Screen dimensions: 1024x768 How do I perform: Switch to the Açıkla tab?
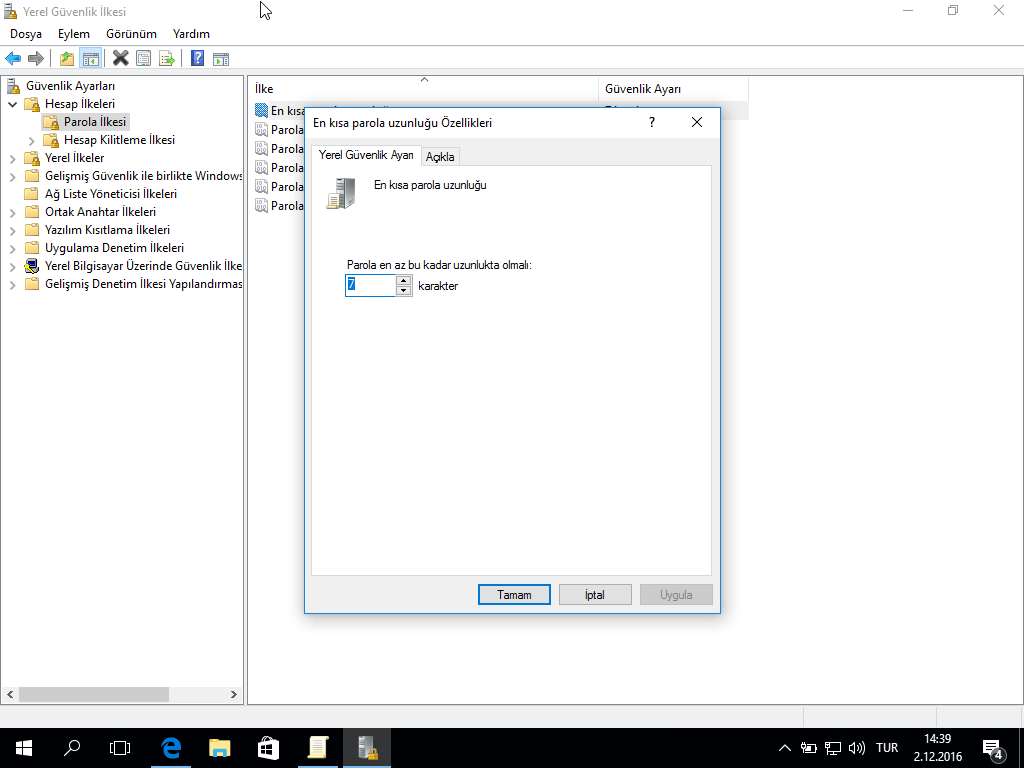(x=440, y=157)
